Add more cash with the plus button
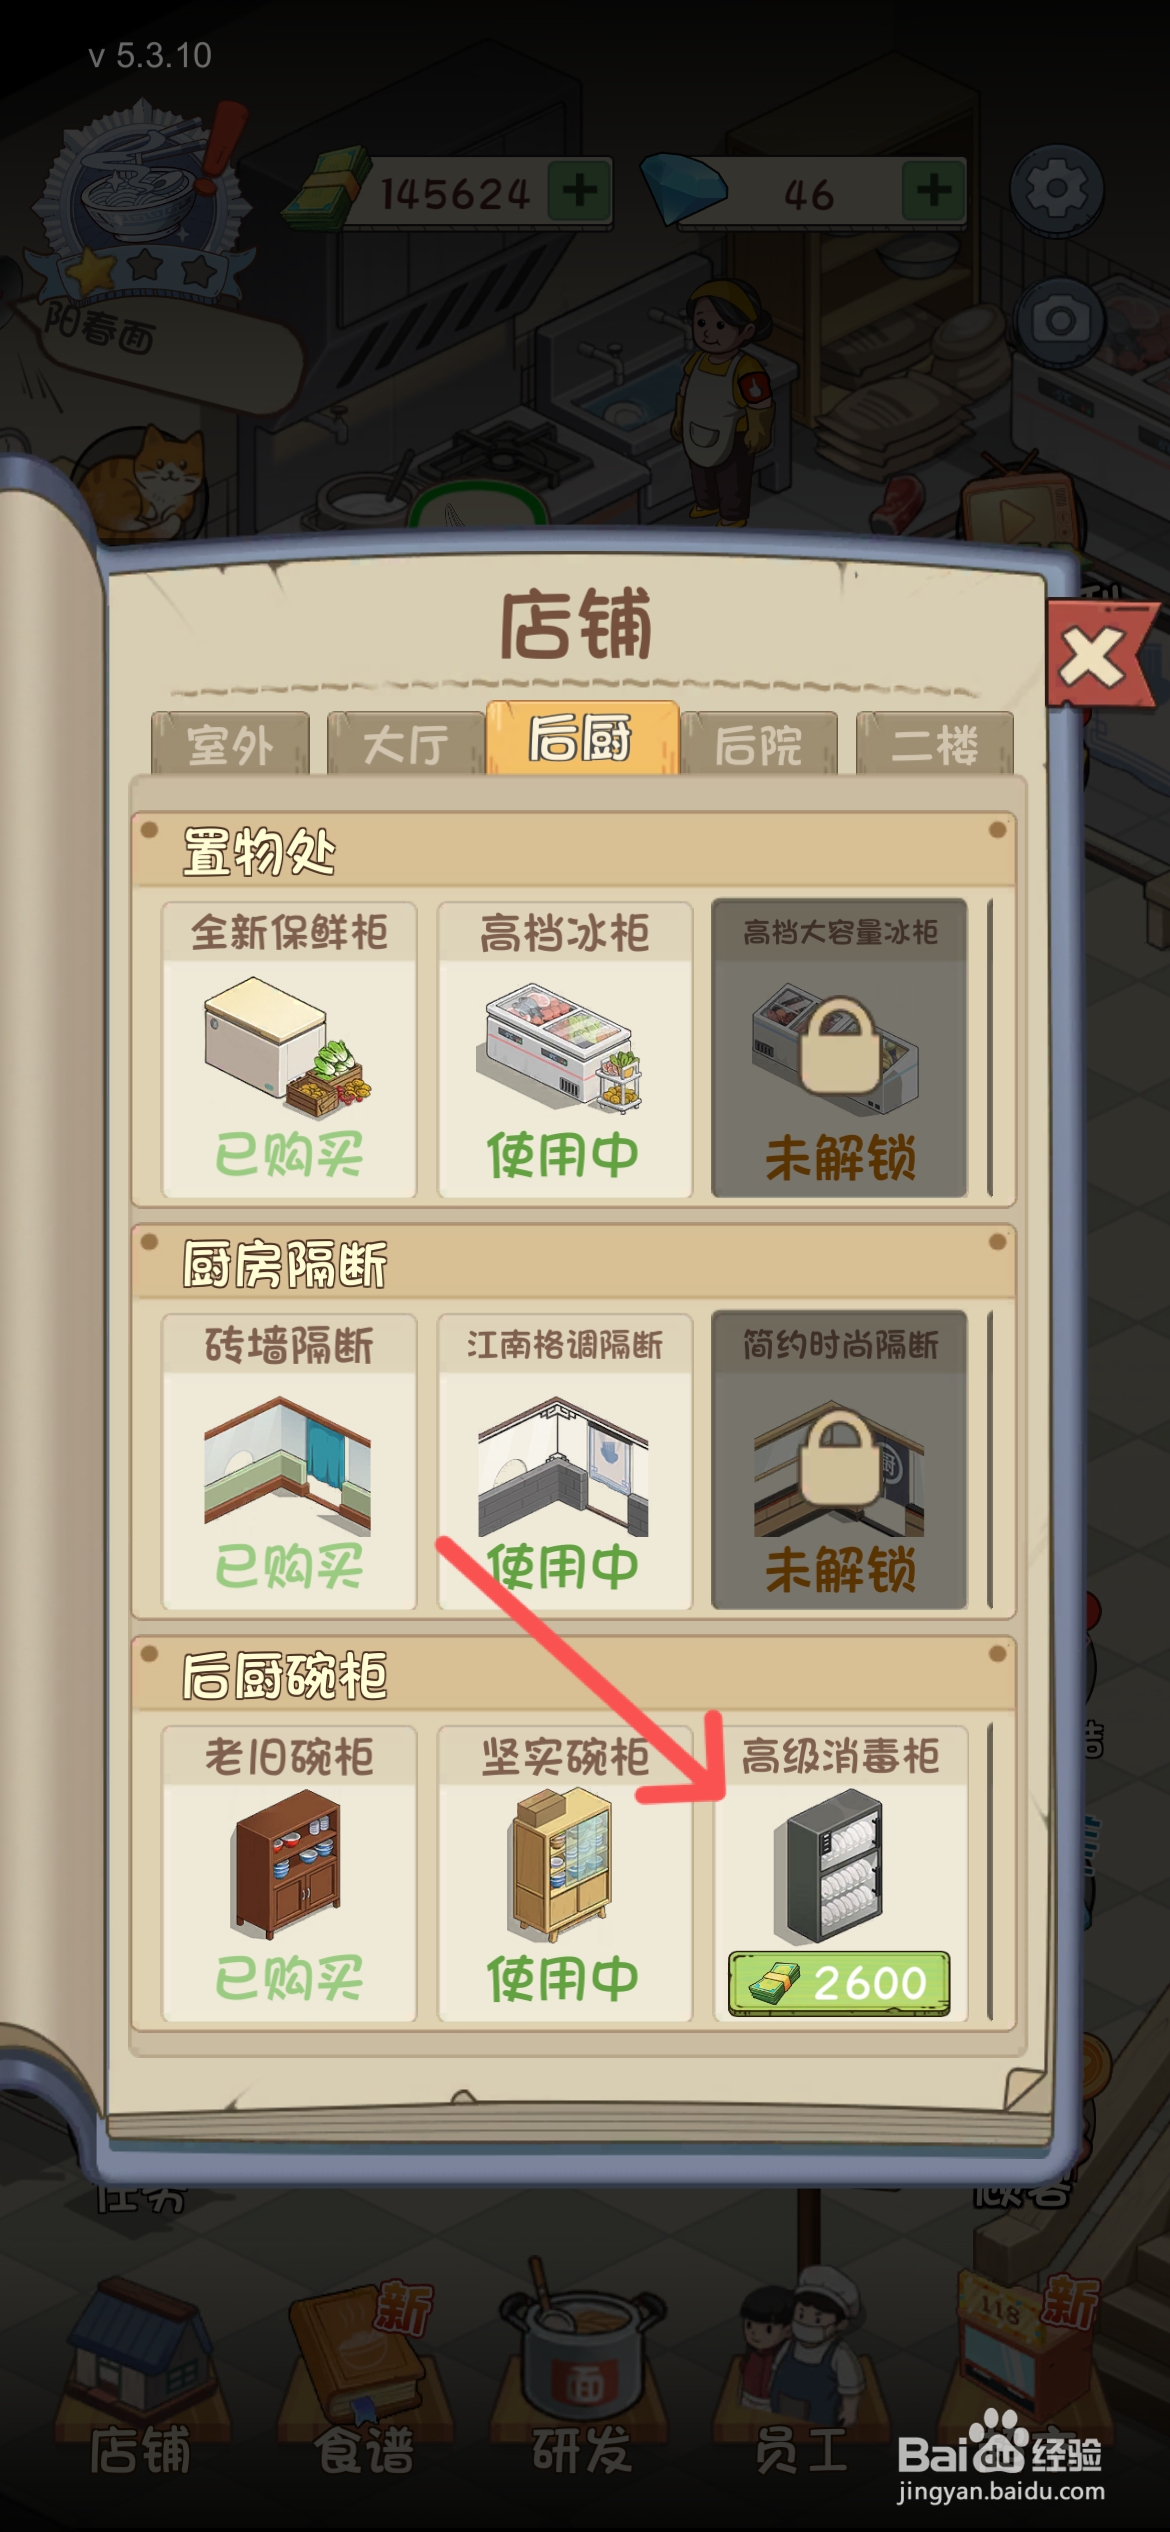1170x2532 pixels. coord(580,190)
